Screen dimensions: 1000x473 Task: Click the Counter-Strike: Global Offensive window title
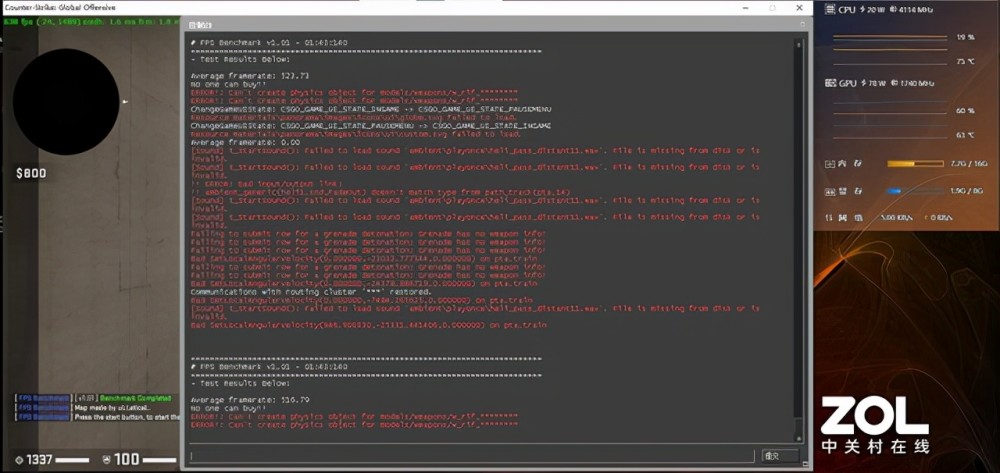(60, 7)
